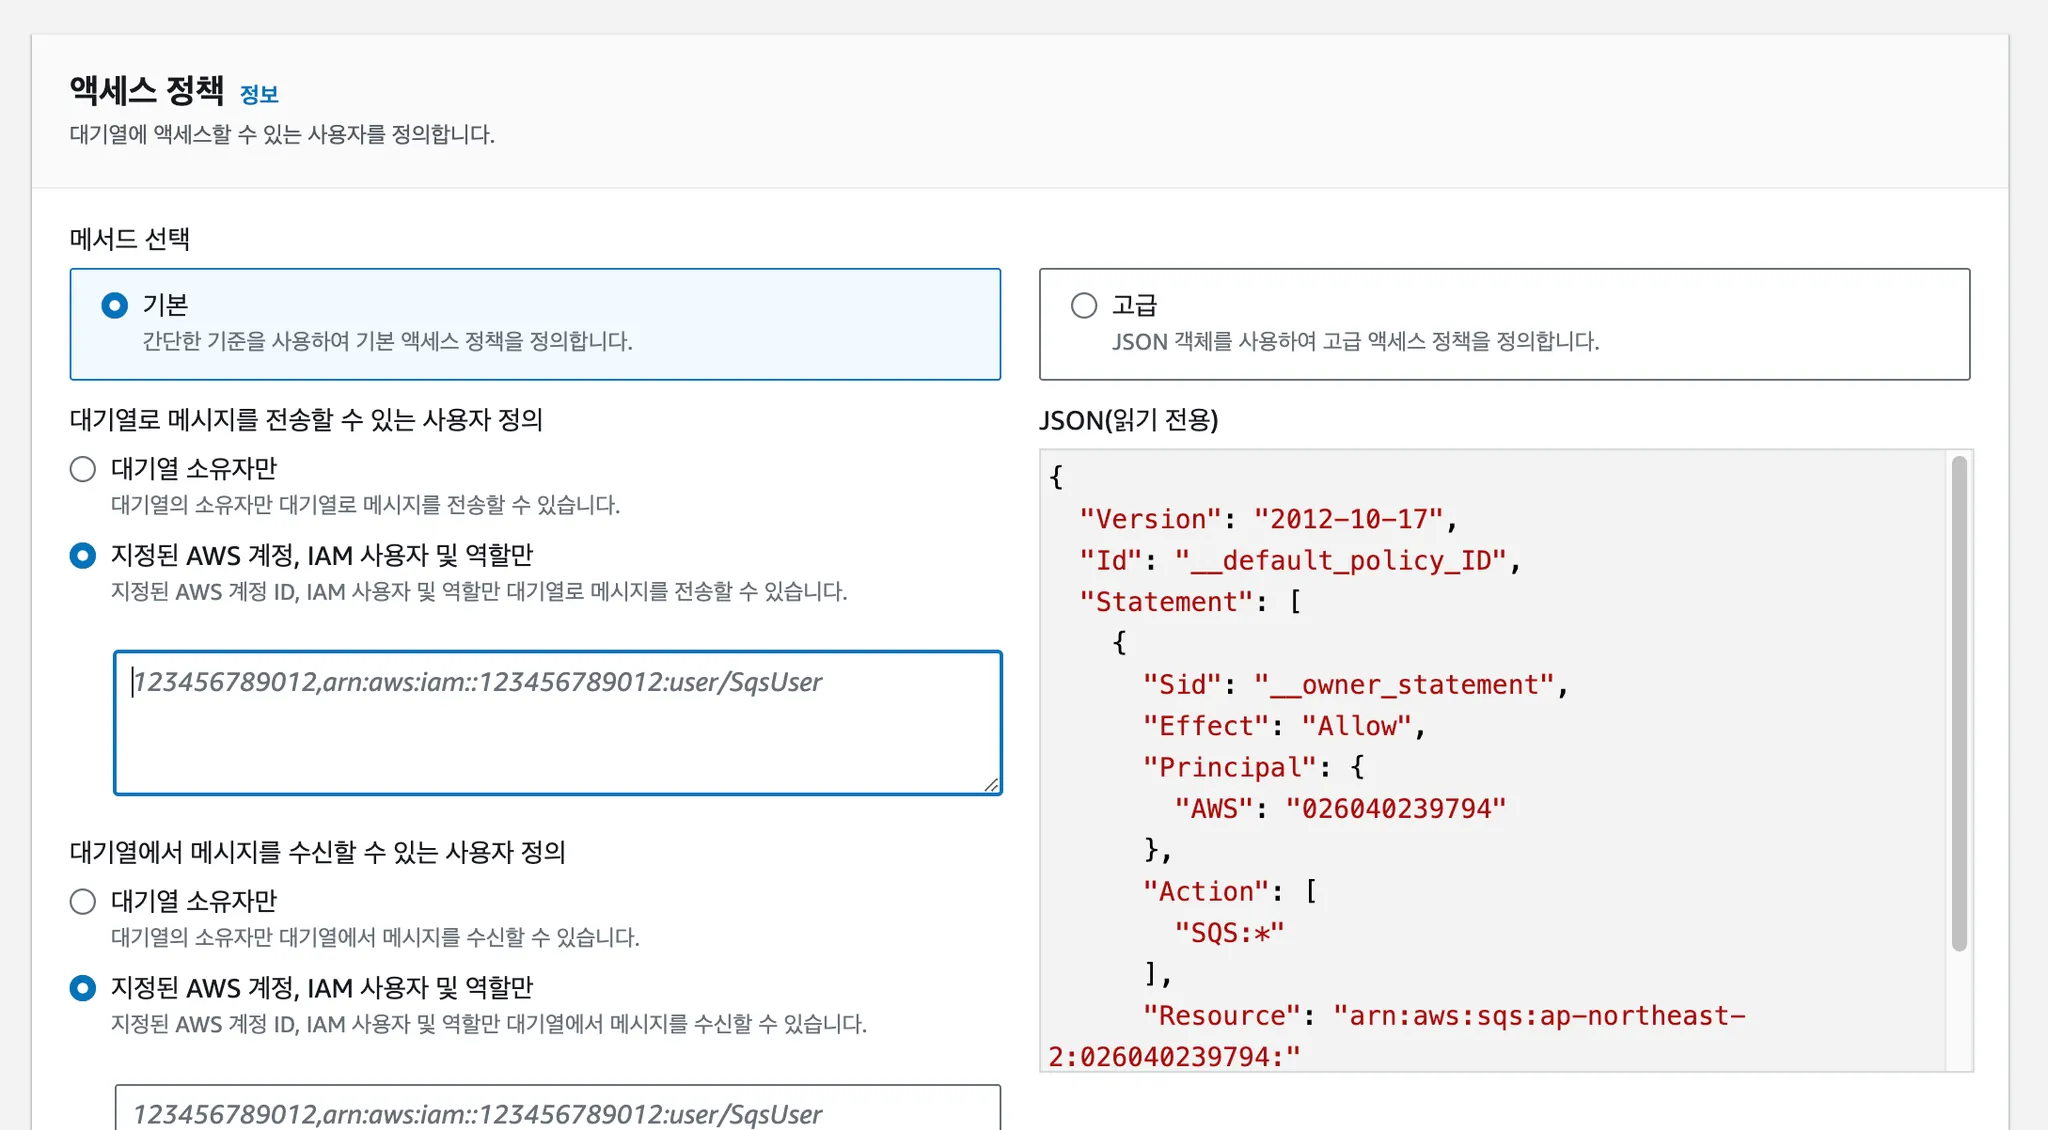2048x1130 pixels.
Task: Click the 기본 간단한 기준 description text
Action: (x=387, y=342)
